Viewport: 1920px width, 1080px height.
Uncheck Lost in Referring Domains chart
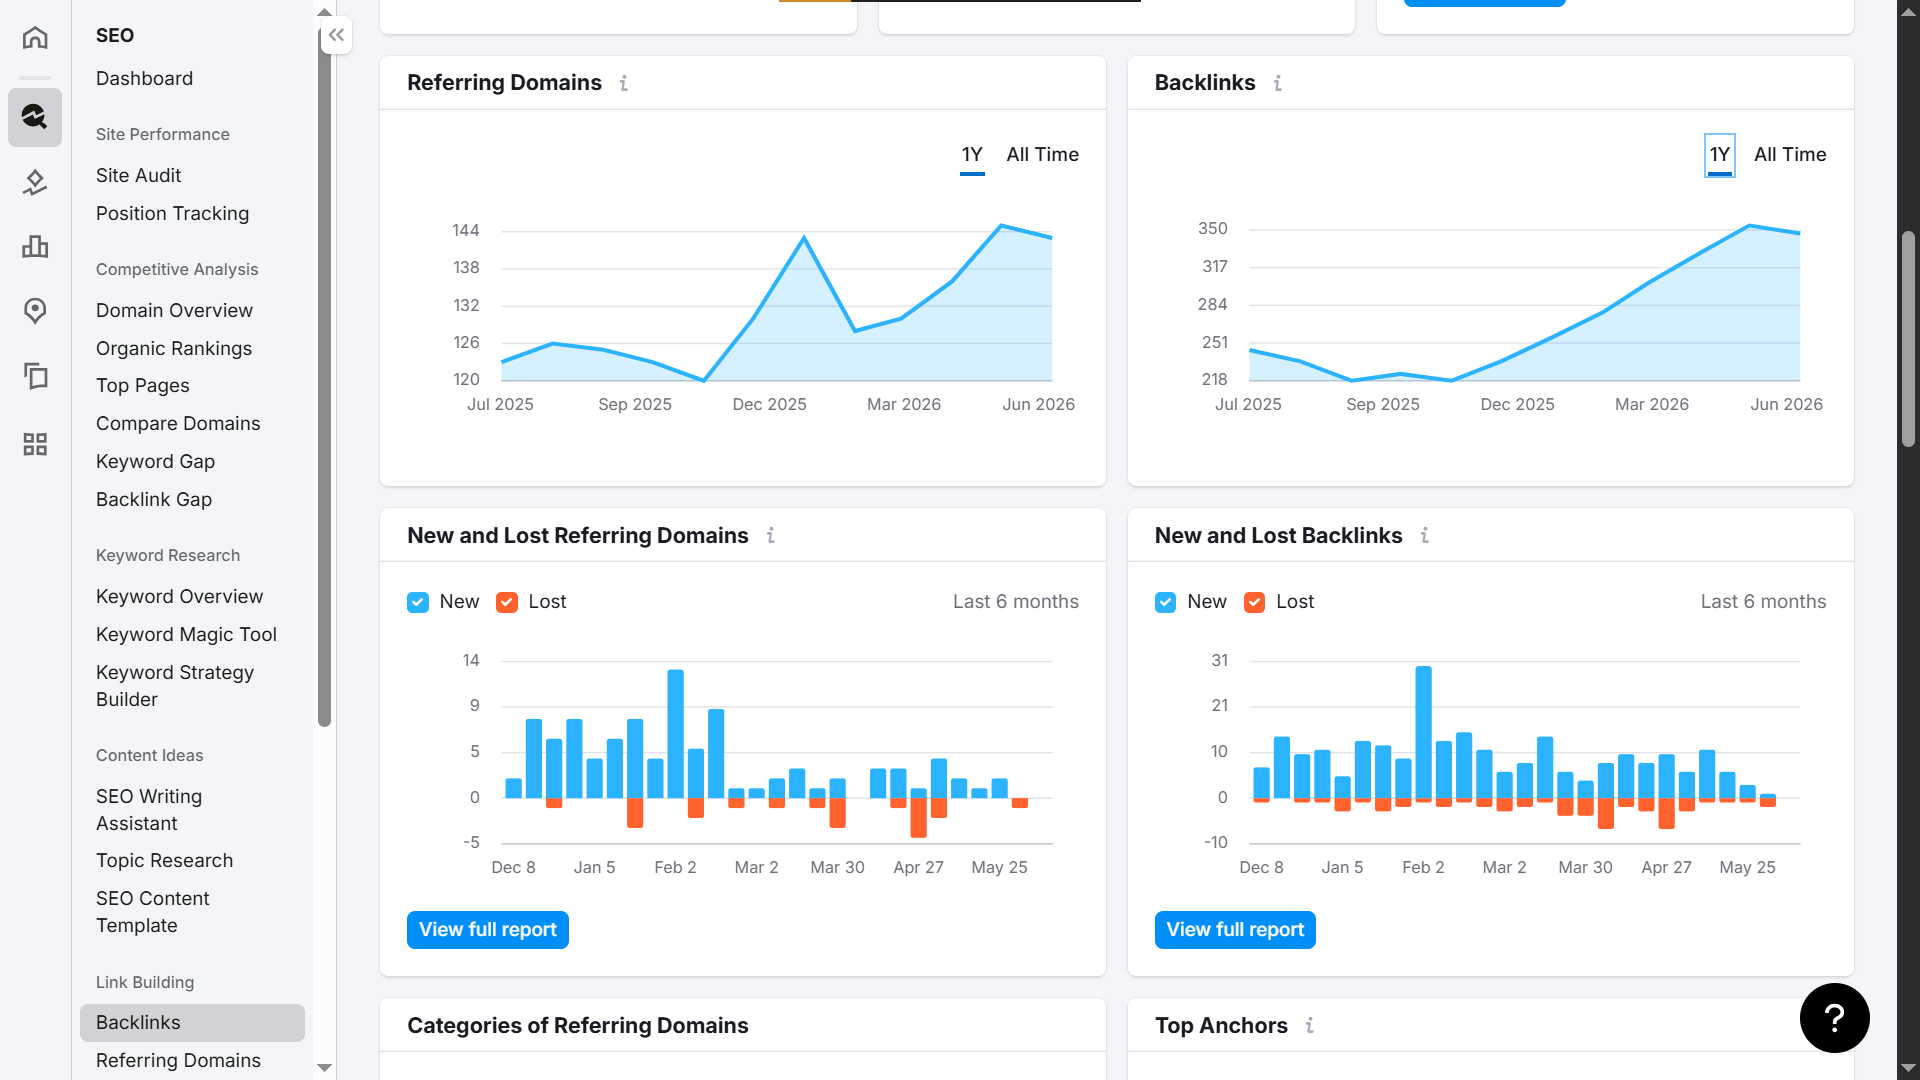(507, 602)
